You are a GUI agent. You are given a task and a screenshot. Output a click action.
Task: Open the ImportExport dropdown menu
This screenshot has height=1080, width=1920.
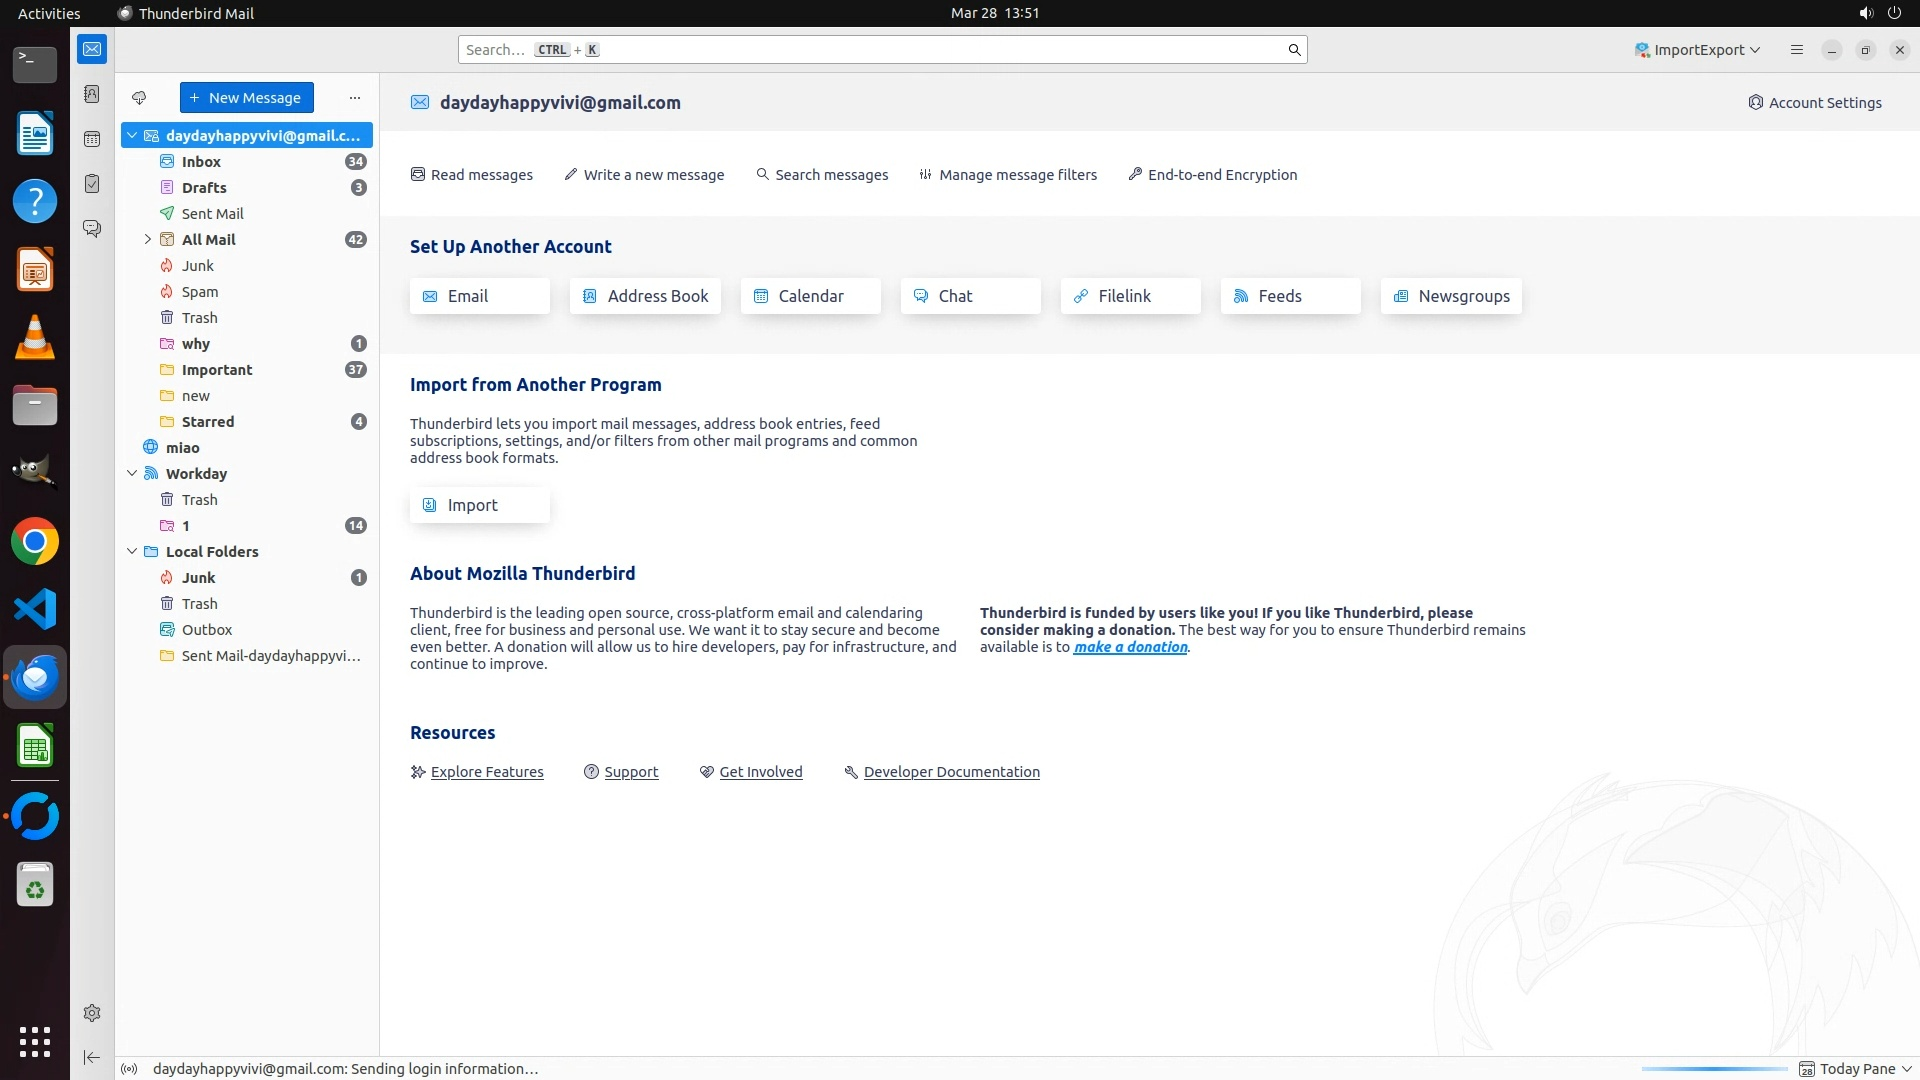coord(1697,50)
